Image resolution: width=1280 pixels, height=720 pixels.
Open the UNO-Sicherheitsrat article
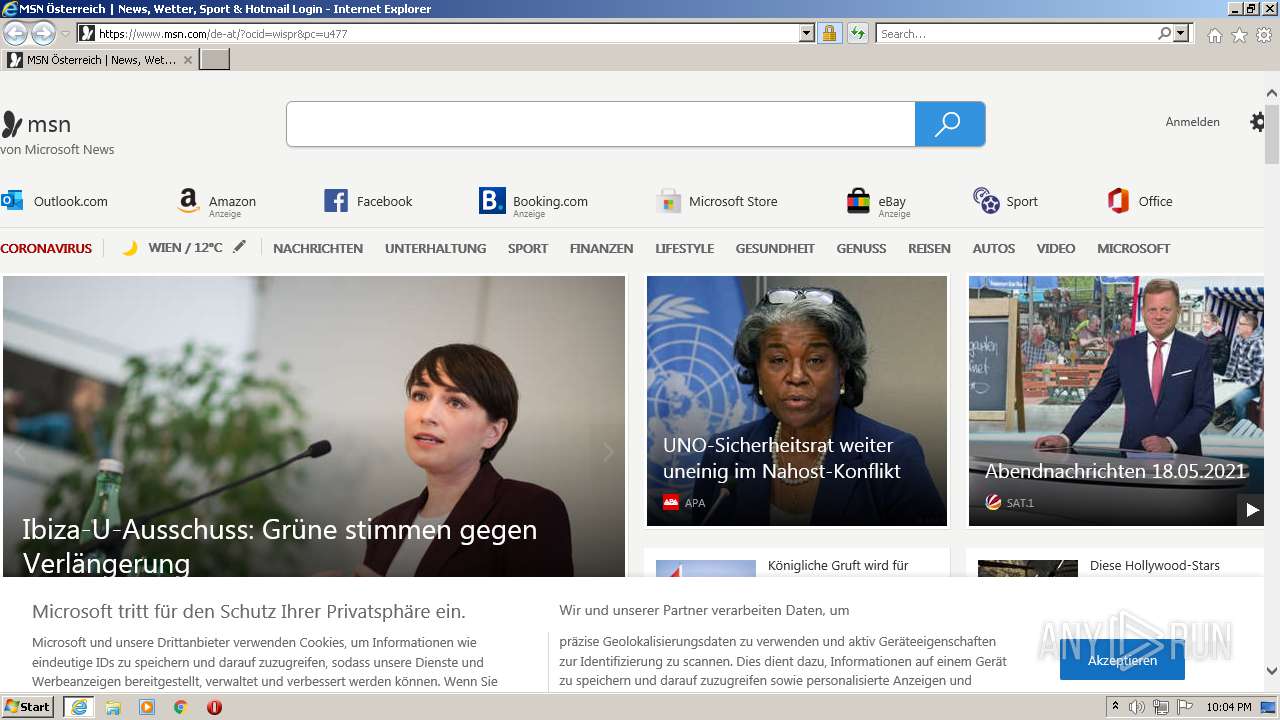[796, 401]
